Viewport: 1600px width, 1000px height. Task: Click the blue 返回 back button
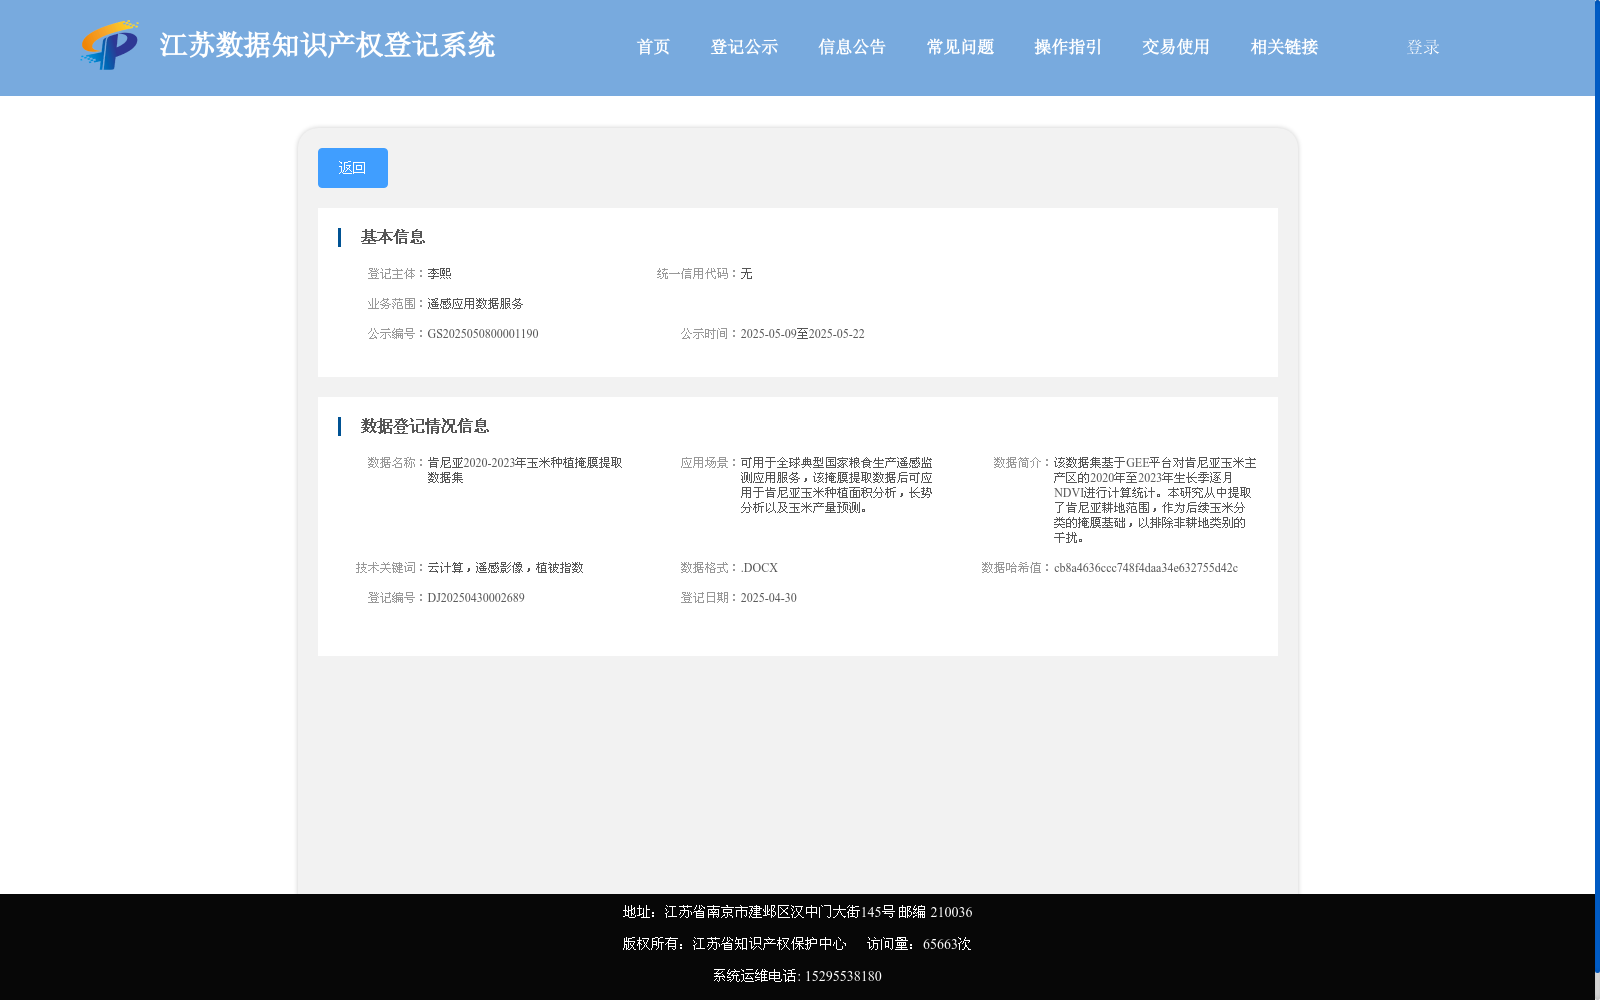[x=353, y=168]
